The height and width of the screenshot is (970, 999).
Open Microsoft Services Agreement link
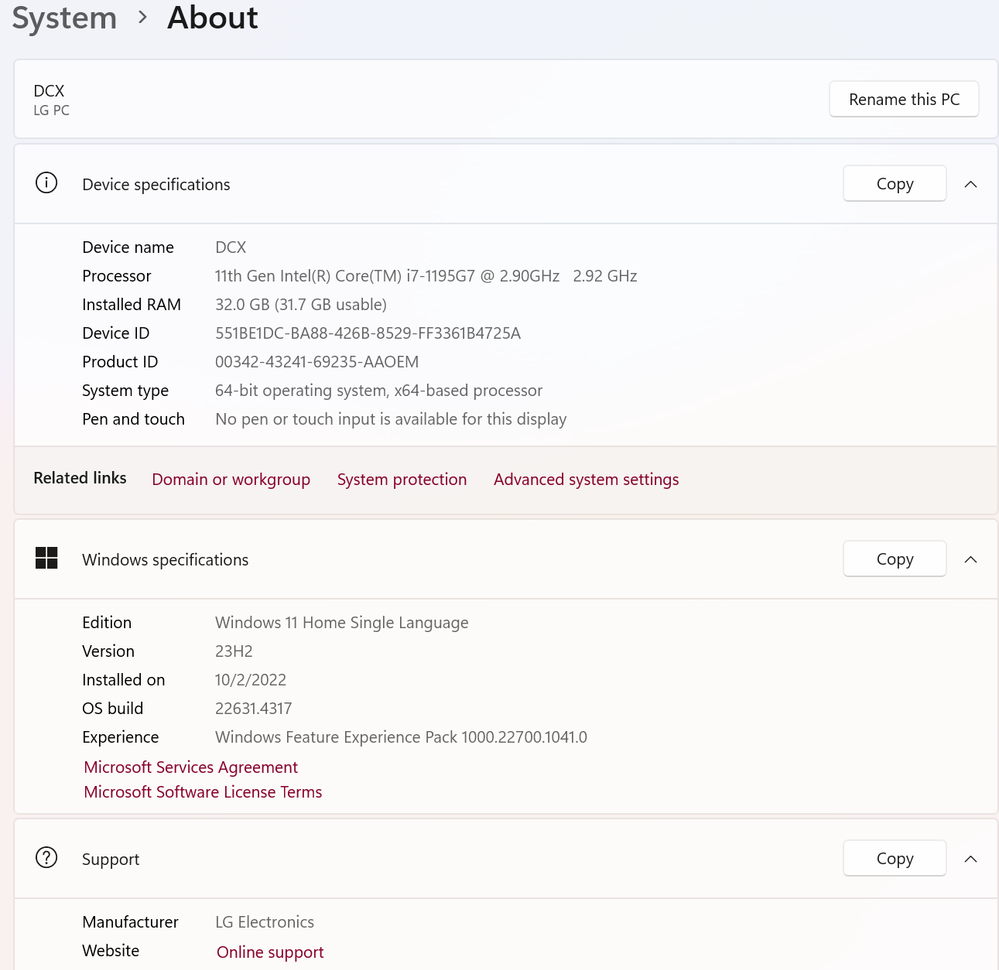[x=190, y=767]
